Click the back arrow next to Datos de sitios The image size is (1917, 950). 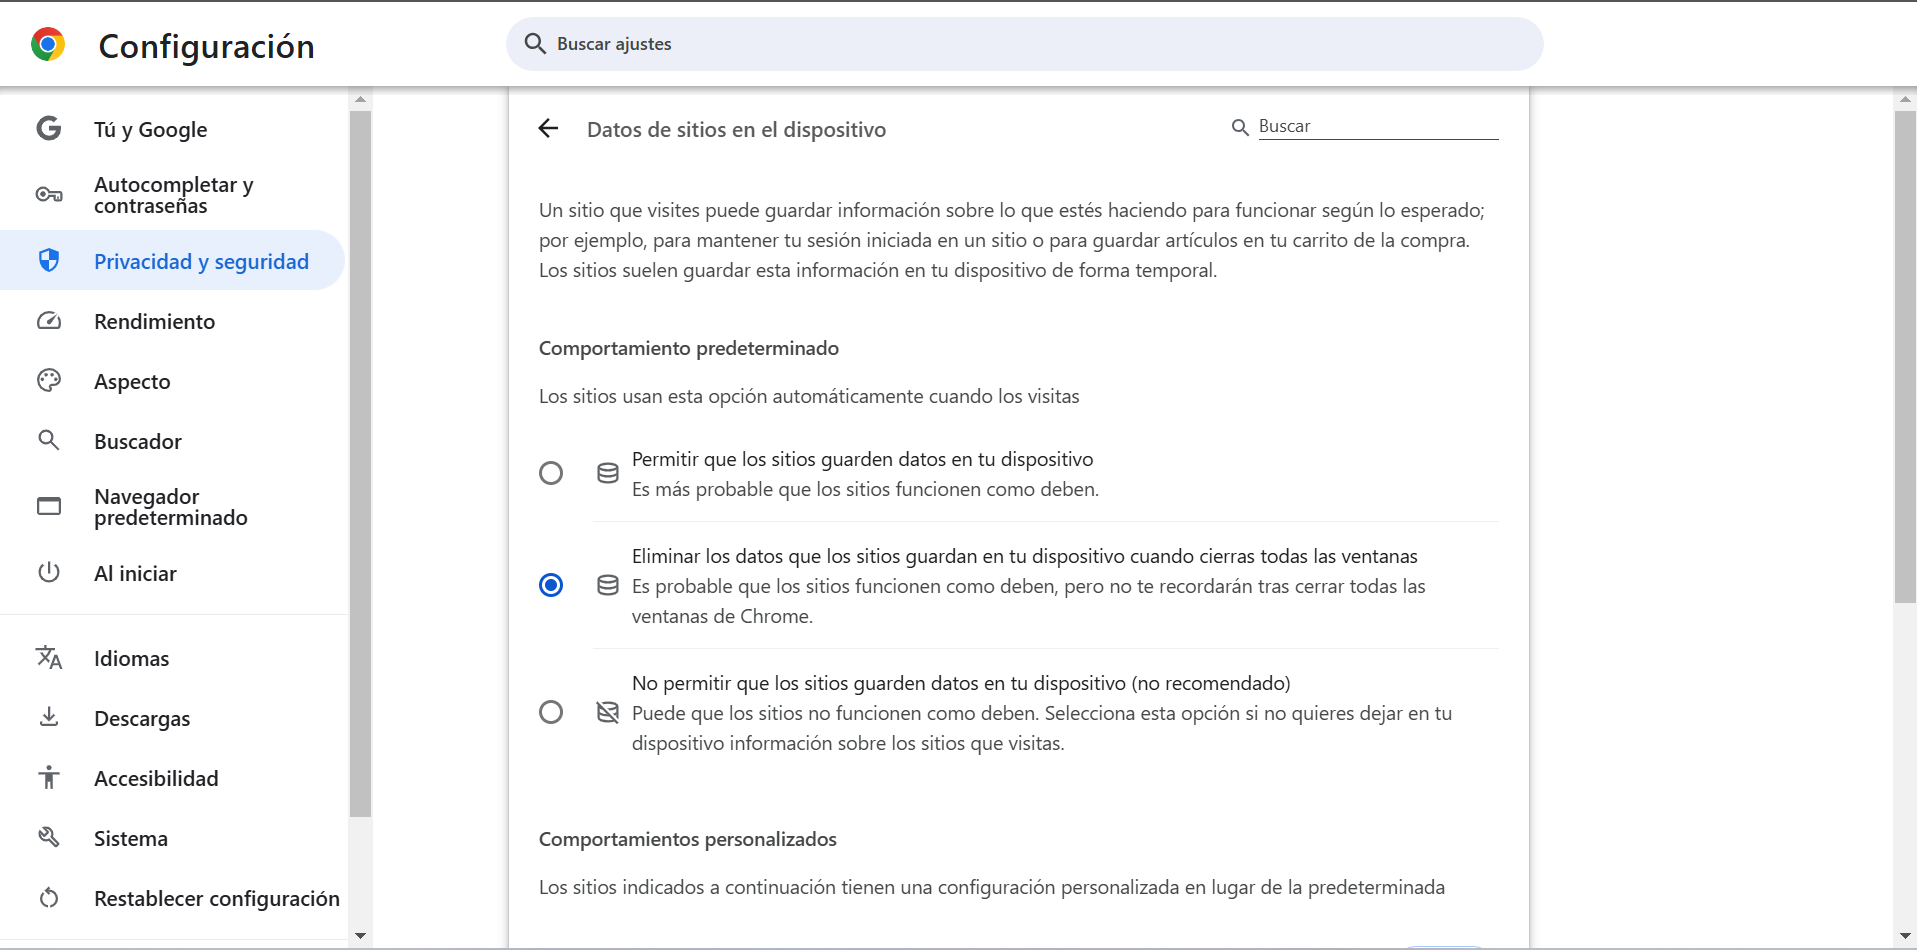tap(548, 128)
